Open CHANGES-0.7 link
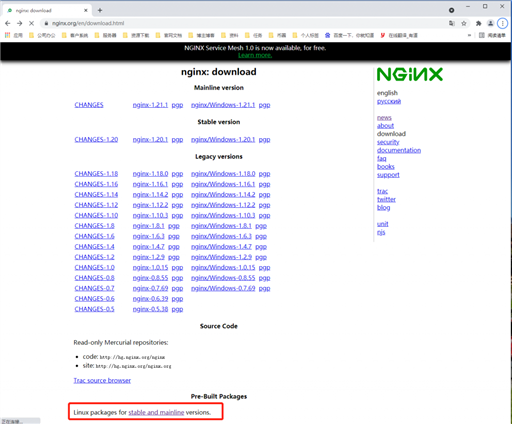 (94, 288)
